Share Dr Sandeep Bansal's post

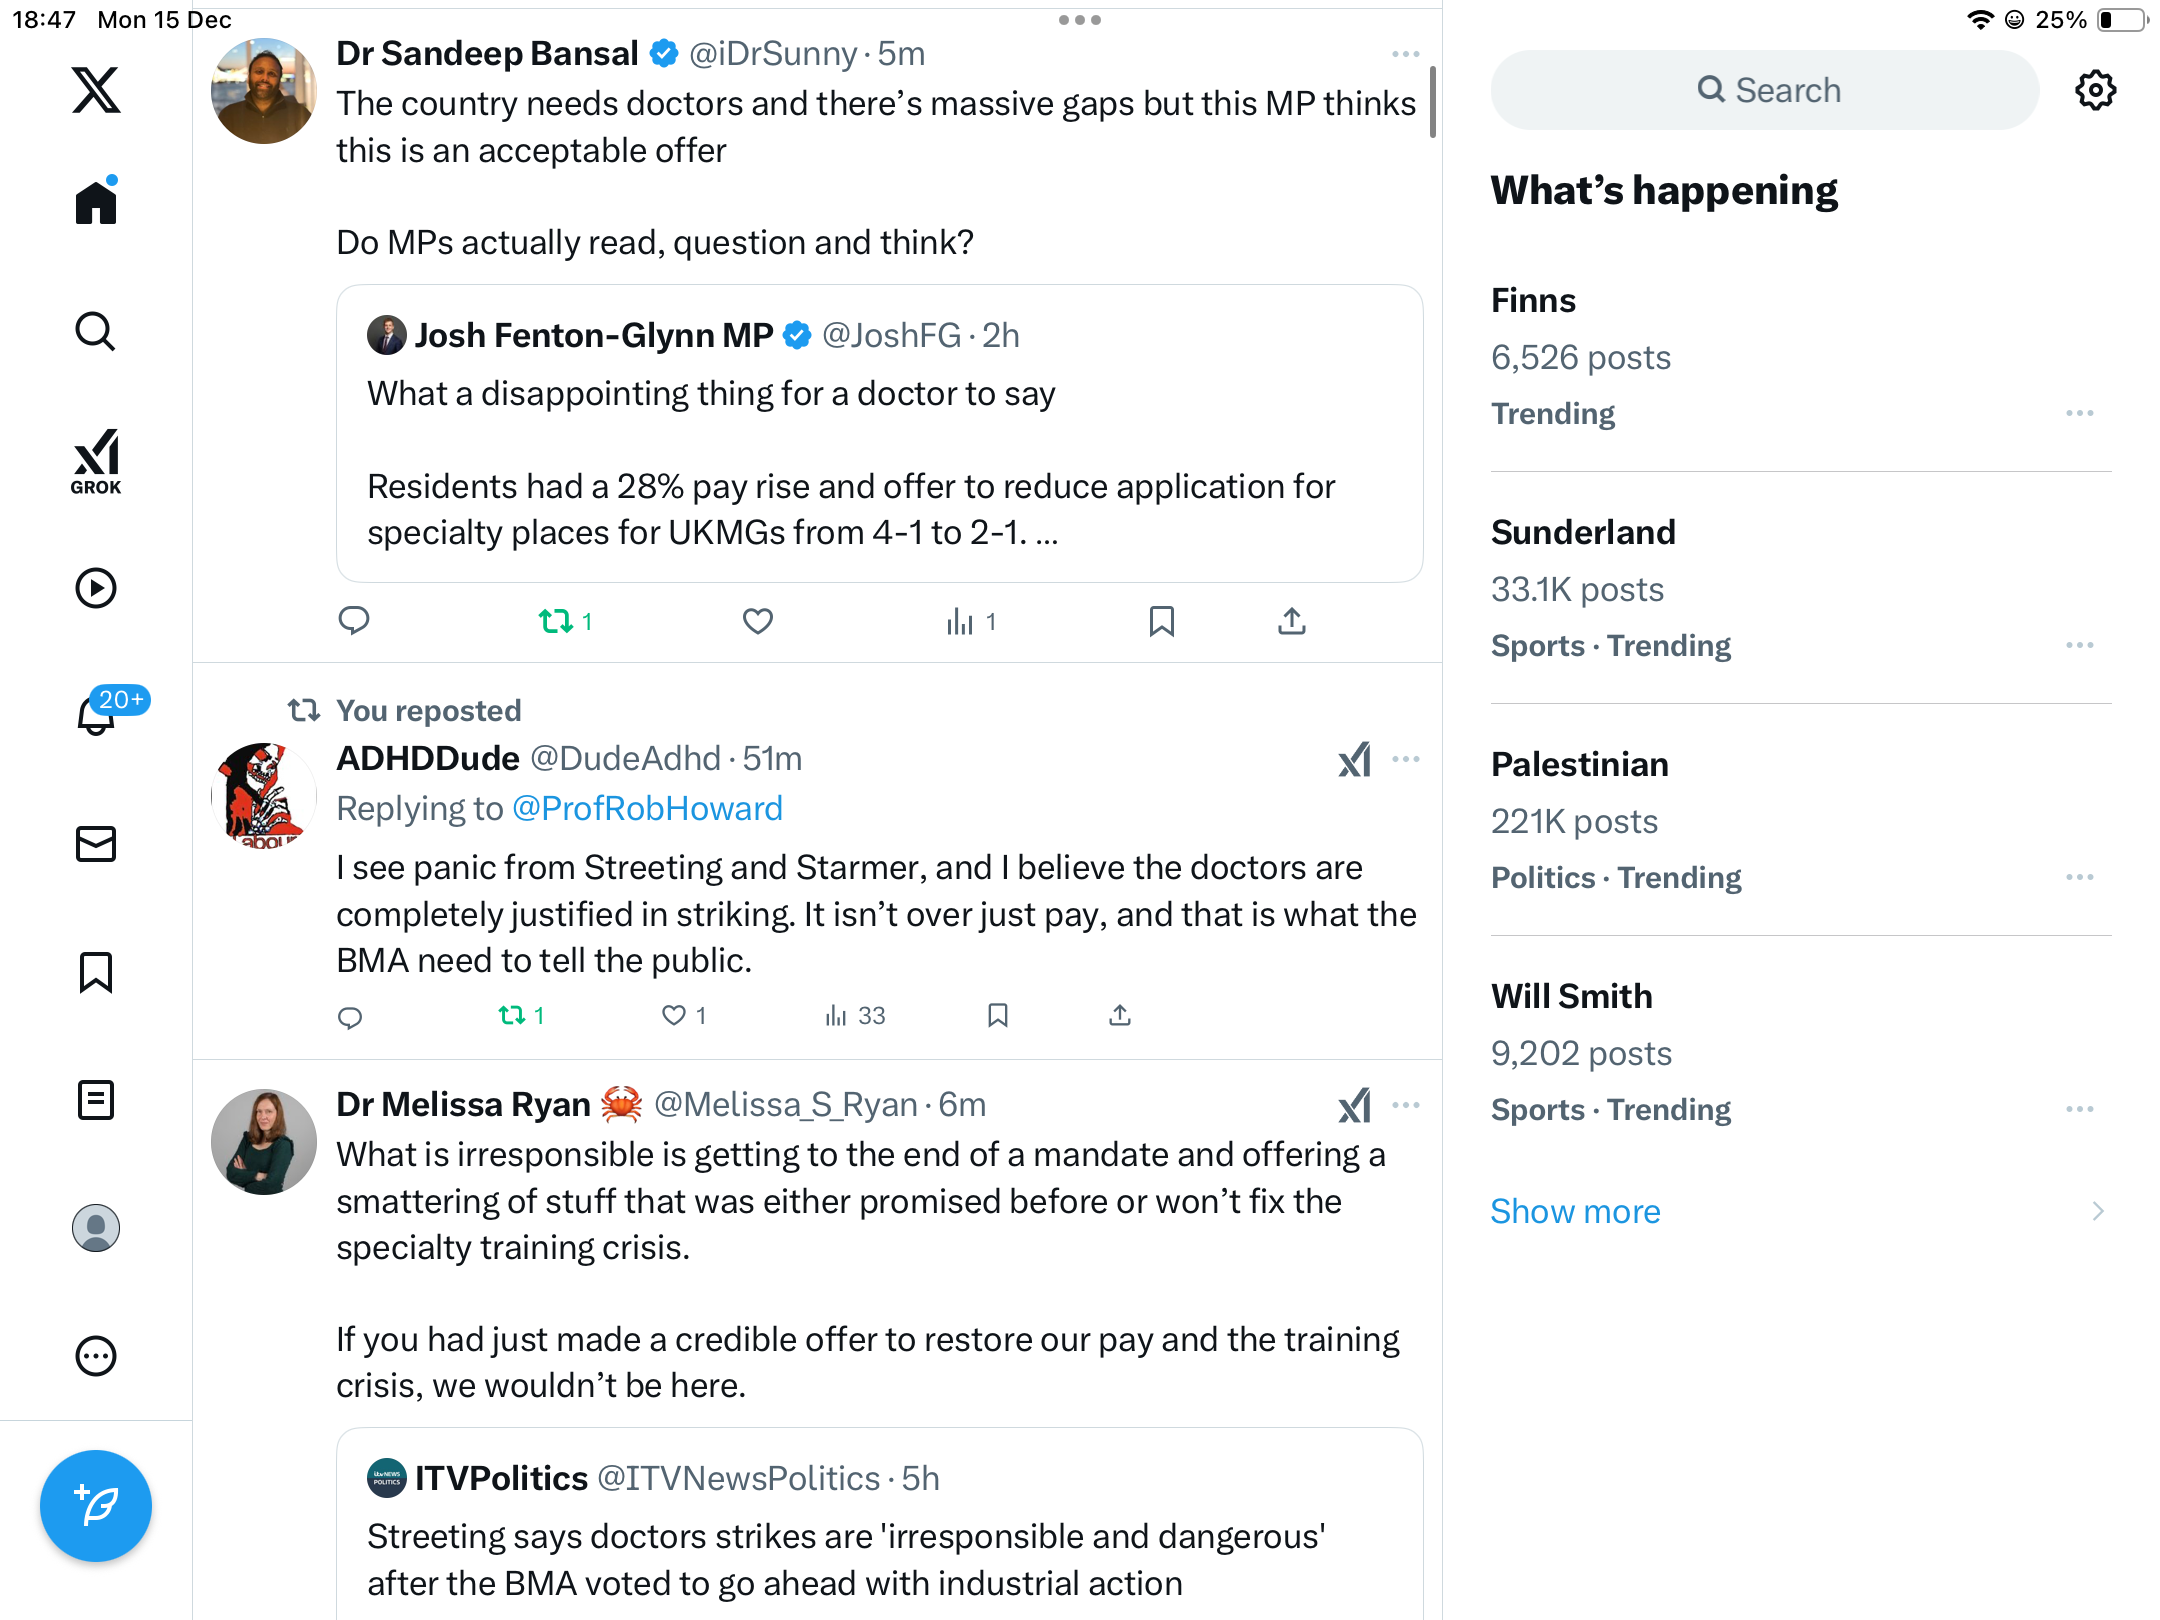click(x=1291, y=621)
